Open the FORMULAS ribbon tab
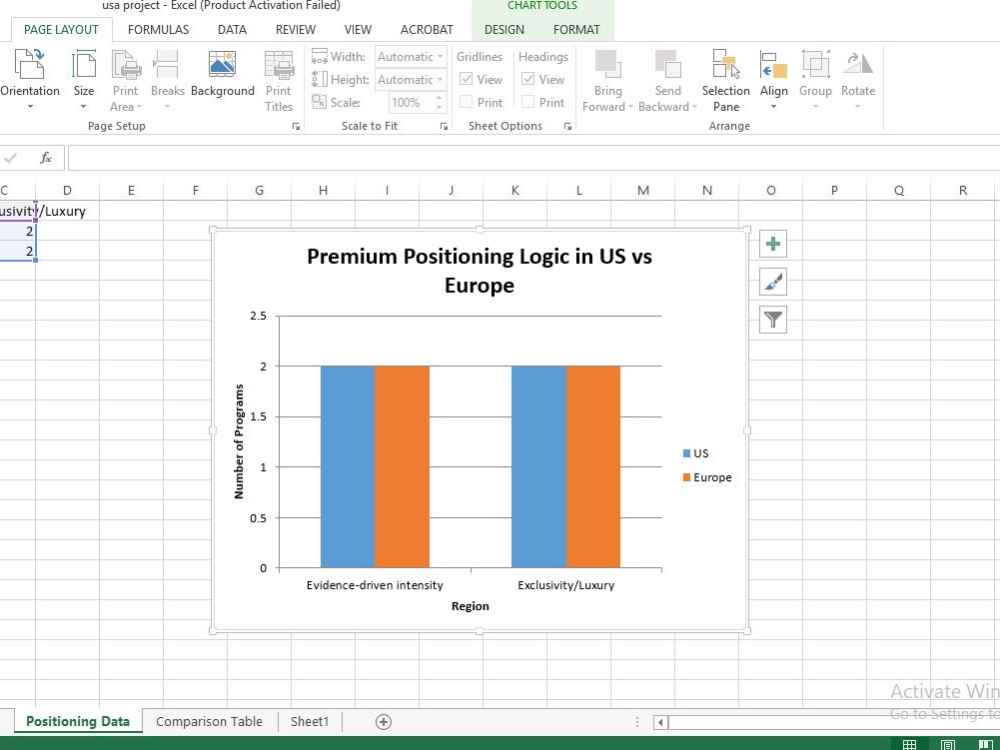This screenshot has width=1000, height=750. tap(158, 30)
